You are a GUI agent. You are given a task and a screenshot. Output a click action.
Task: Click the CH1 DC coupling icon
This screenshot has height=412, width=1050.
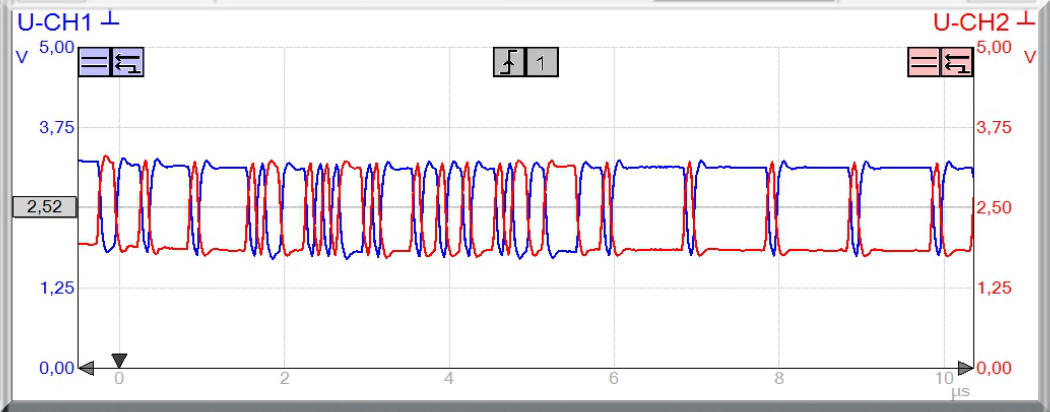(x=95, y=63)
